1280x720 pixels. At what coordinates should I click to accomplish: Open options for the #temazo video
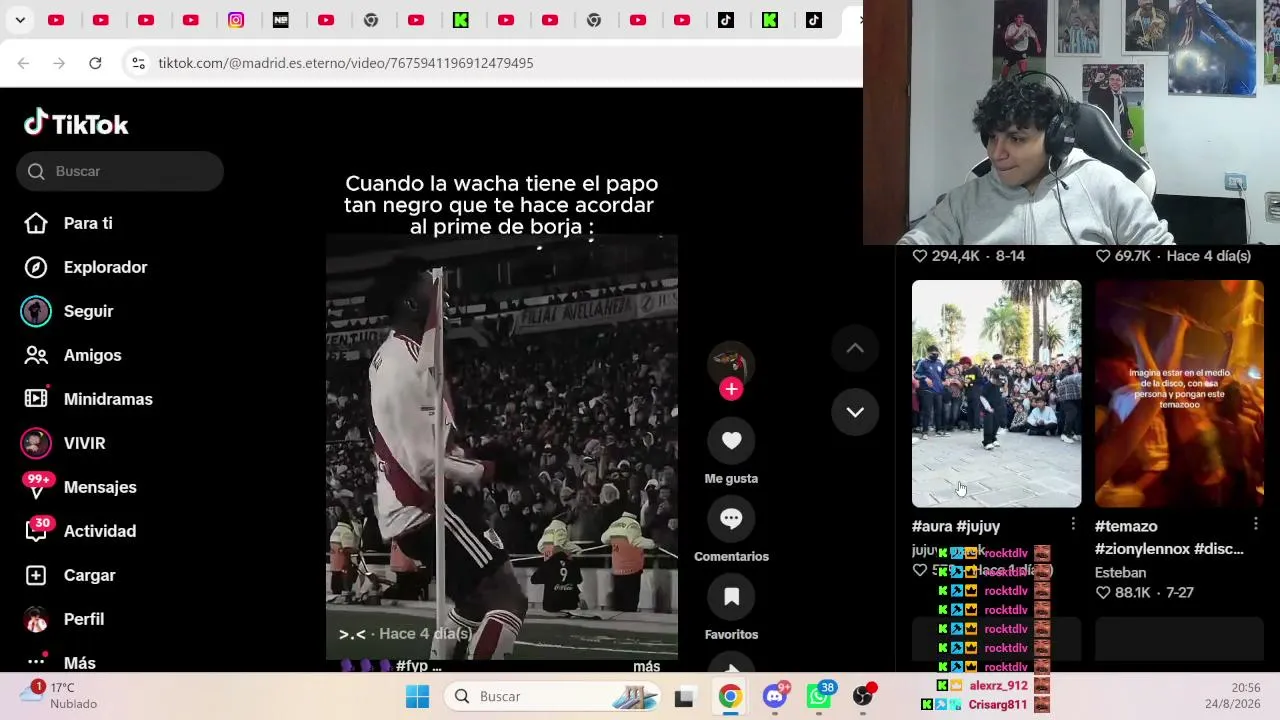pos(1256,524)
